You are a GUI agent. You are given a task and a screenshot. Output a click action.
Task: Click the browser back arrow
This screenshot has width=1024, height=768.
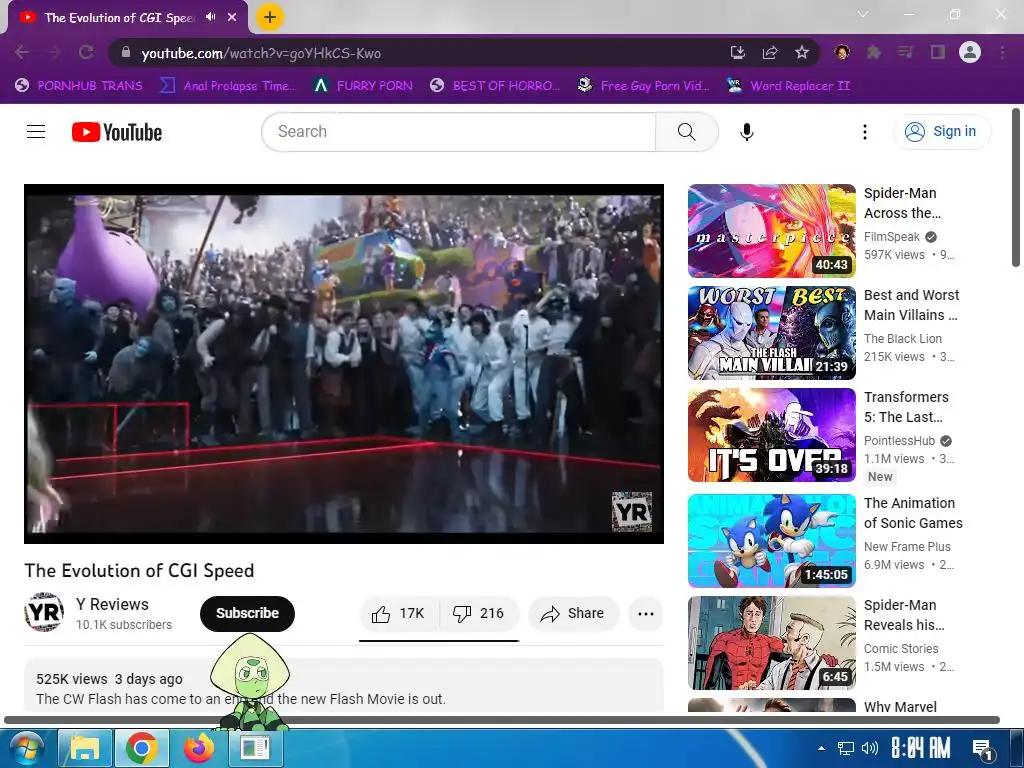click(x=22, y=52)
